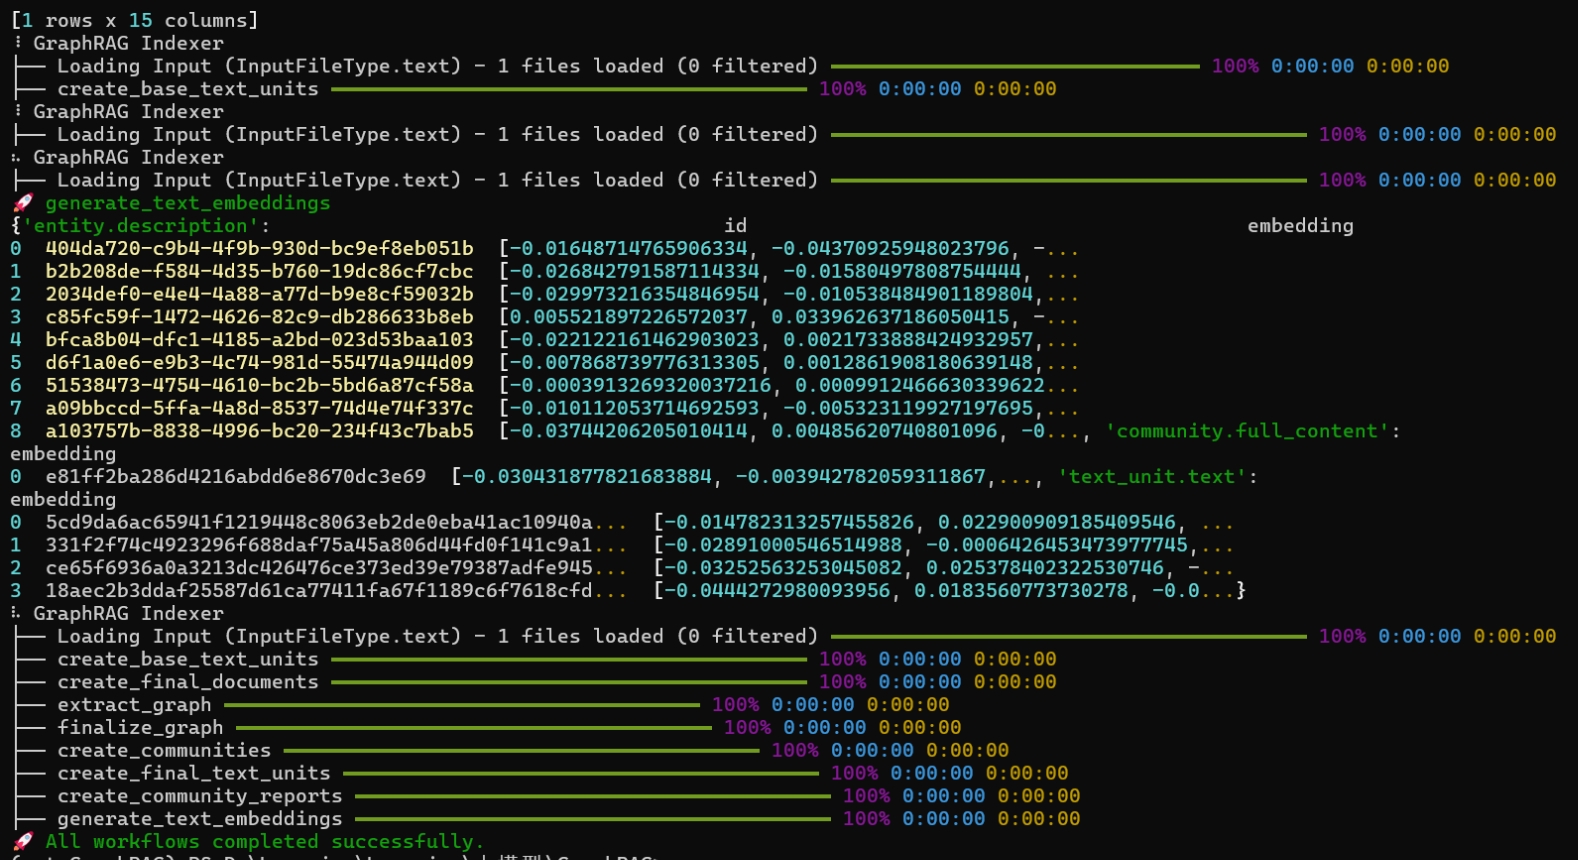The height and width of the screenshot is (860, 1578).
Task: Click ID d6f1a0e6-e9b3-4c74-981d-55474a944d09
Action: click(259, 362)
